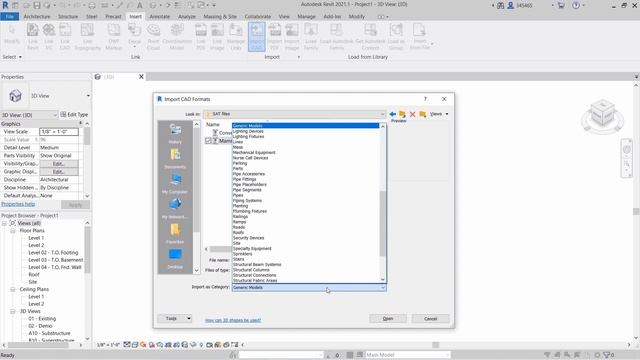Viewport: 640px width, 360px height.
Task: Open the History place in dialog sidebar
Action: click(175, 133)
